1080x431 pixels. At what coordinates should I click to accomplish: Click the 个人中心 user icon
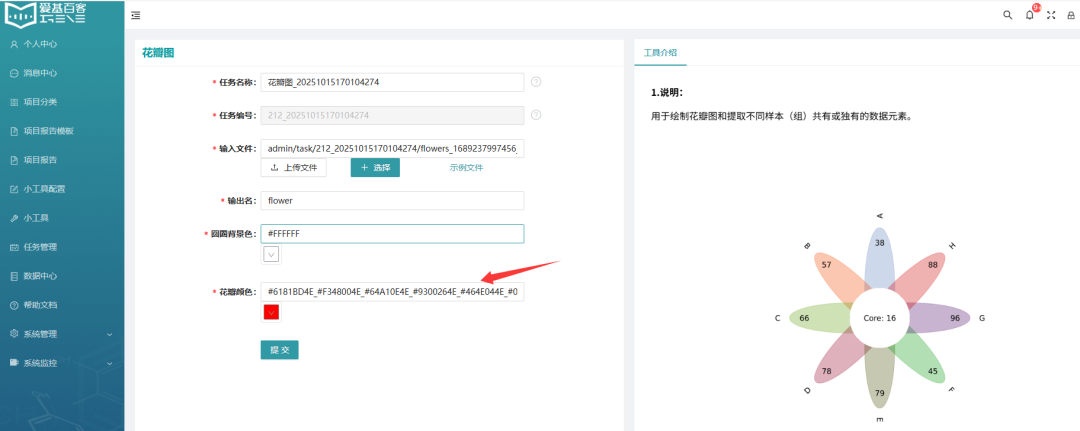tap(14, 44)
